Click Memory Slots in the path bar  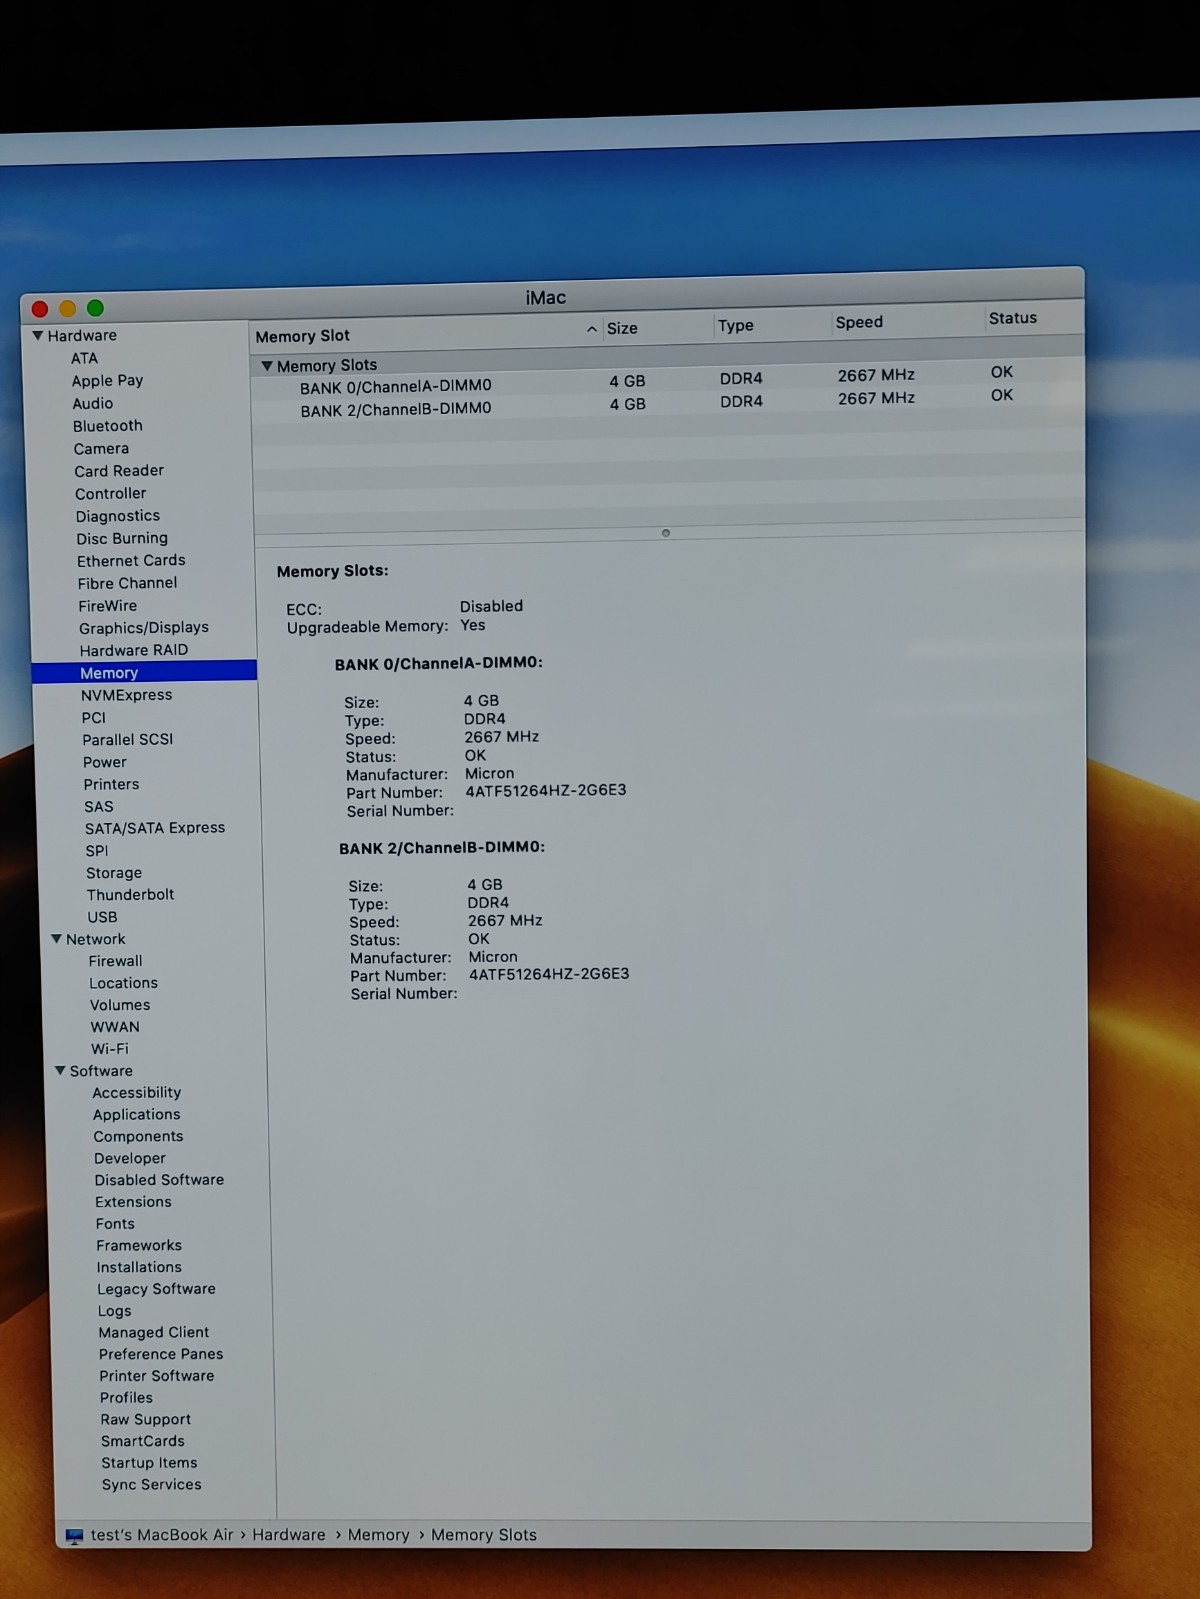tap(484, 1535)
